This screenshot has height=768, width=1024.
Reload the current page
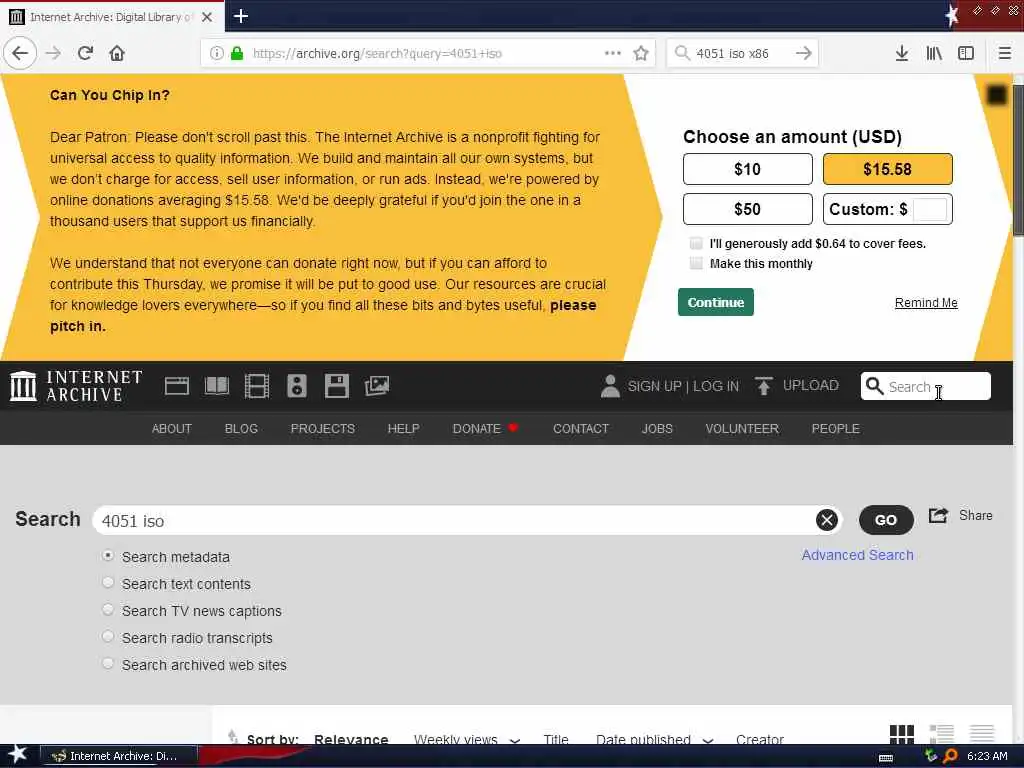point(85,53)
